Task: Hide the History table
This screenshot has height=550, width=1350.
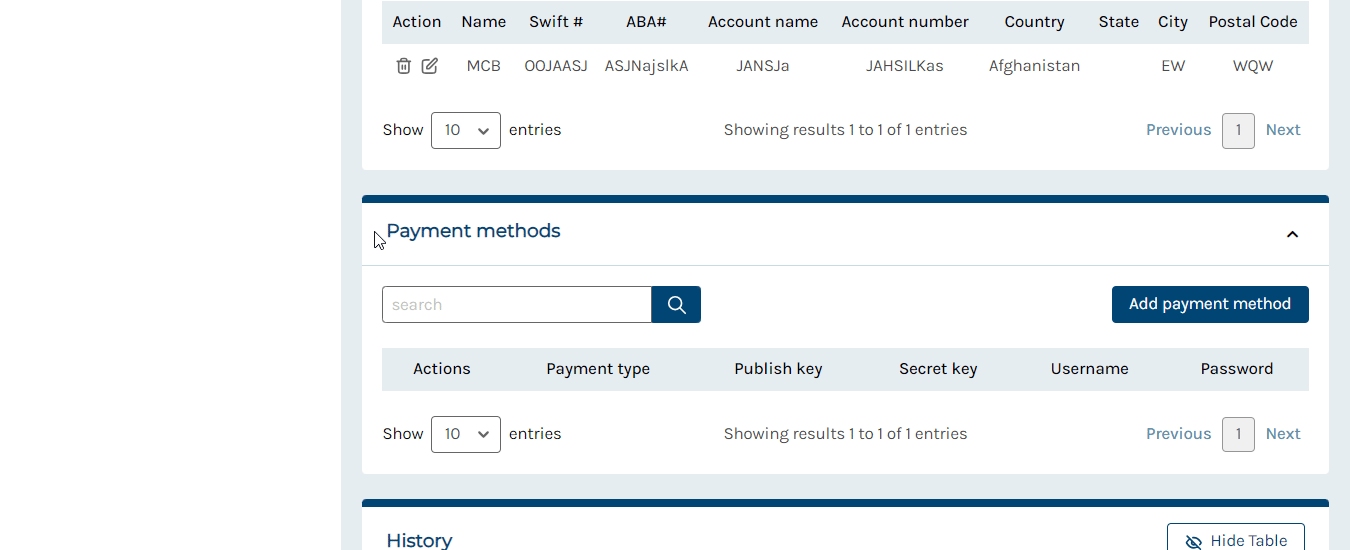Action: (1236, 540)
